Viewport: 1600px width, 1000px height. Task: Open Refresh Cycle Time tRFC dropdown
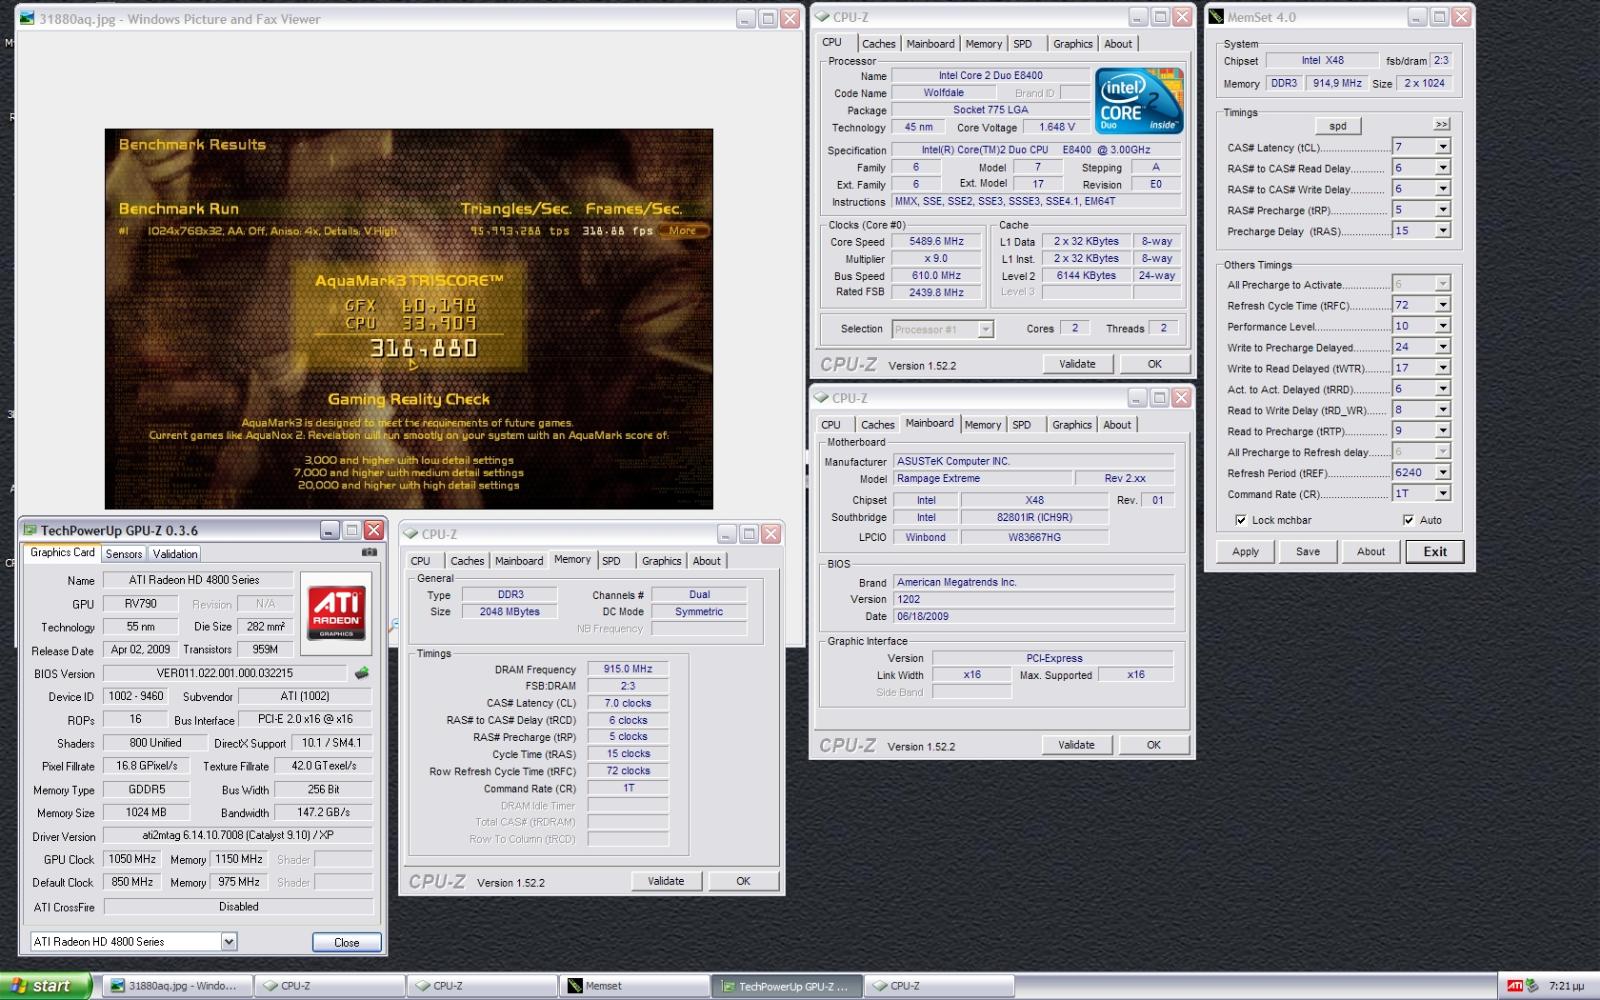[x=1443, y=305]
